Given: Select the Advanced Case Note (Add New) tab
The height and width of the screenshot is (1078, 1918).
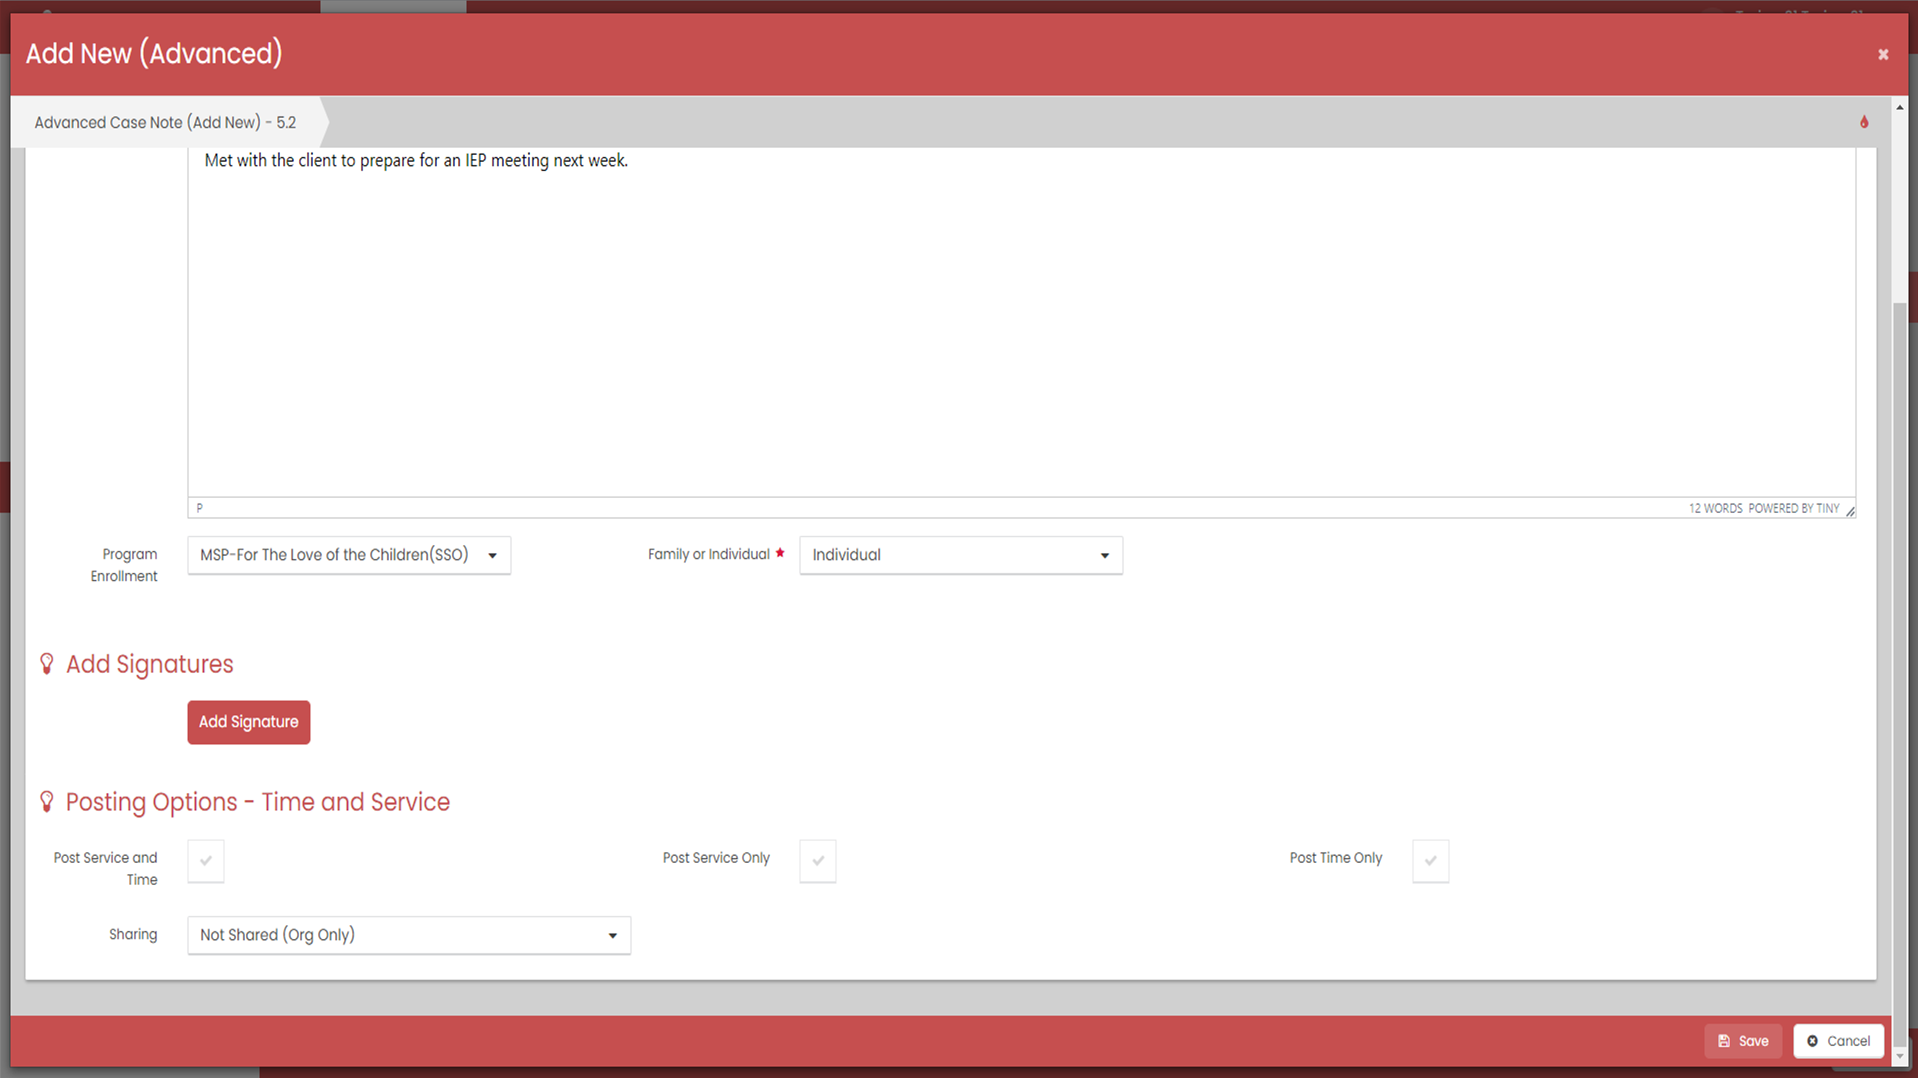Looking at the screenshot, I should (x=165, y=122).
